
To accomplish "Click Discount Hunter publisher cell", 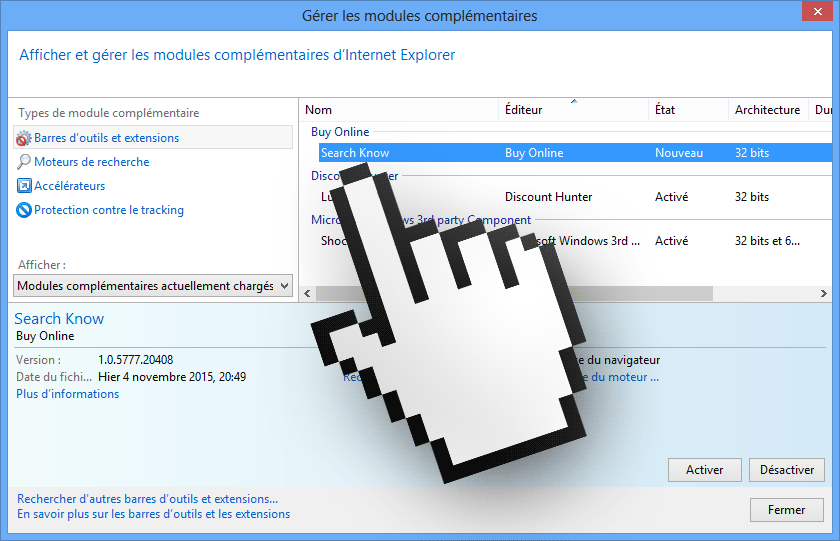I will click(x=549, y=197).
